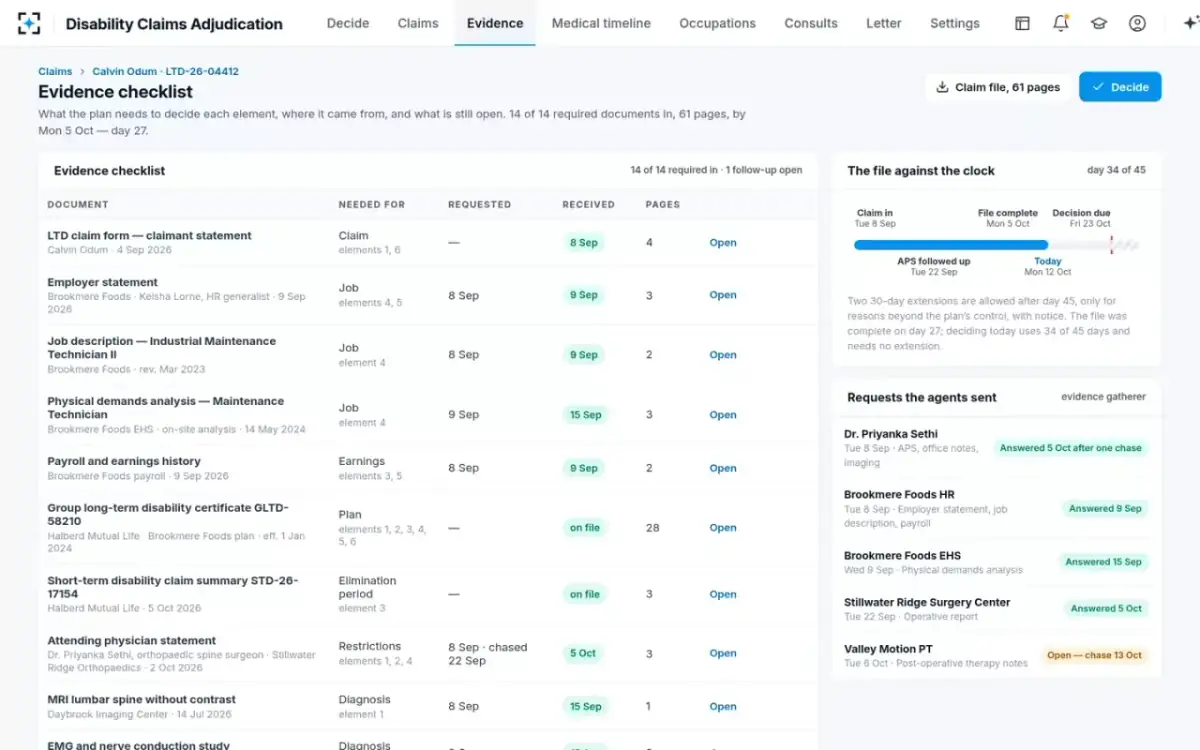Screen dimensions: 1200x750
Task: Go to the Decide tab in navigation
Action: pyautogui.click(x=348, y=23)
